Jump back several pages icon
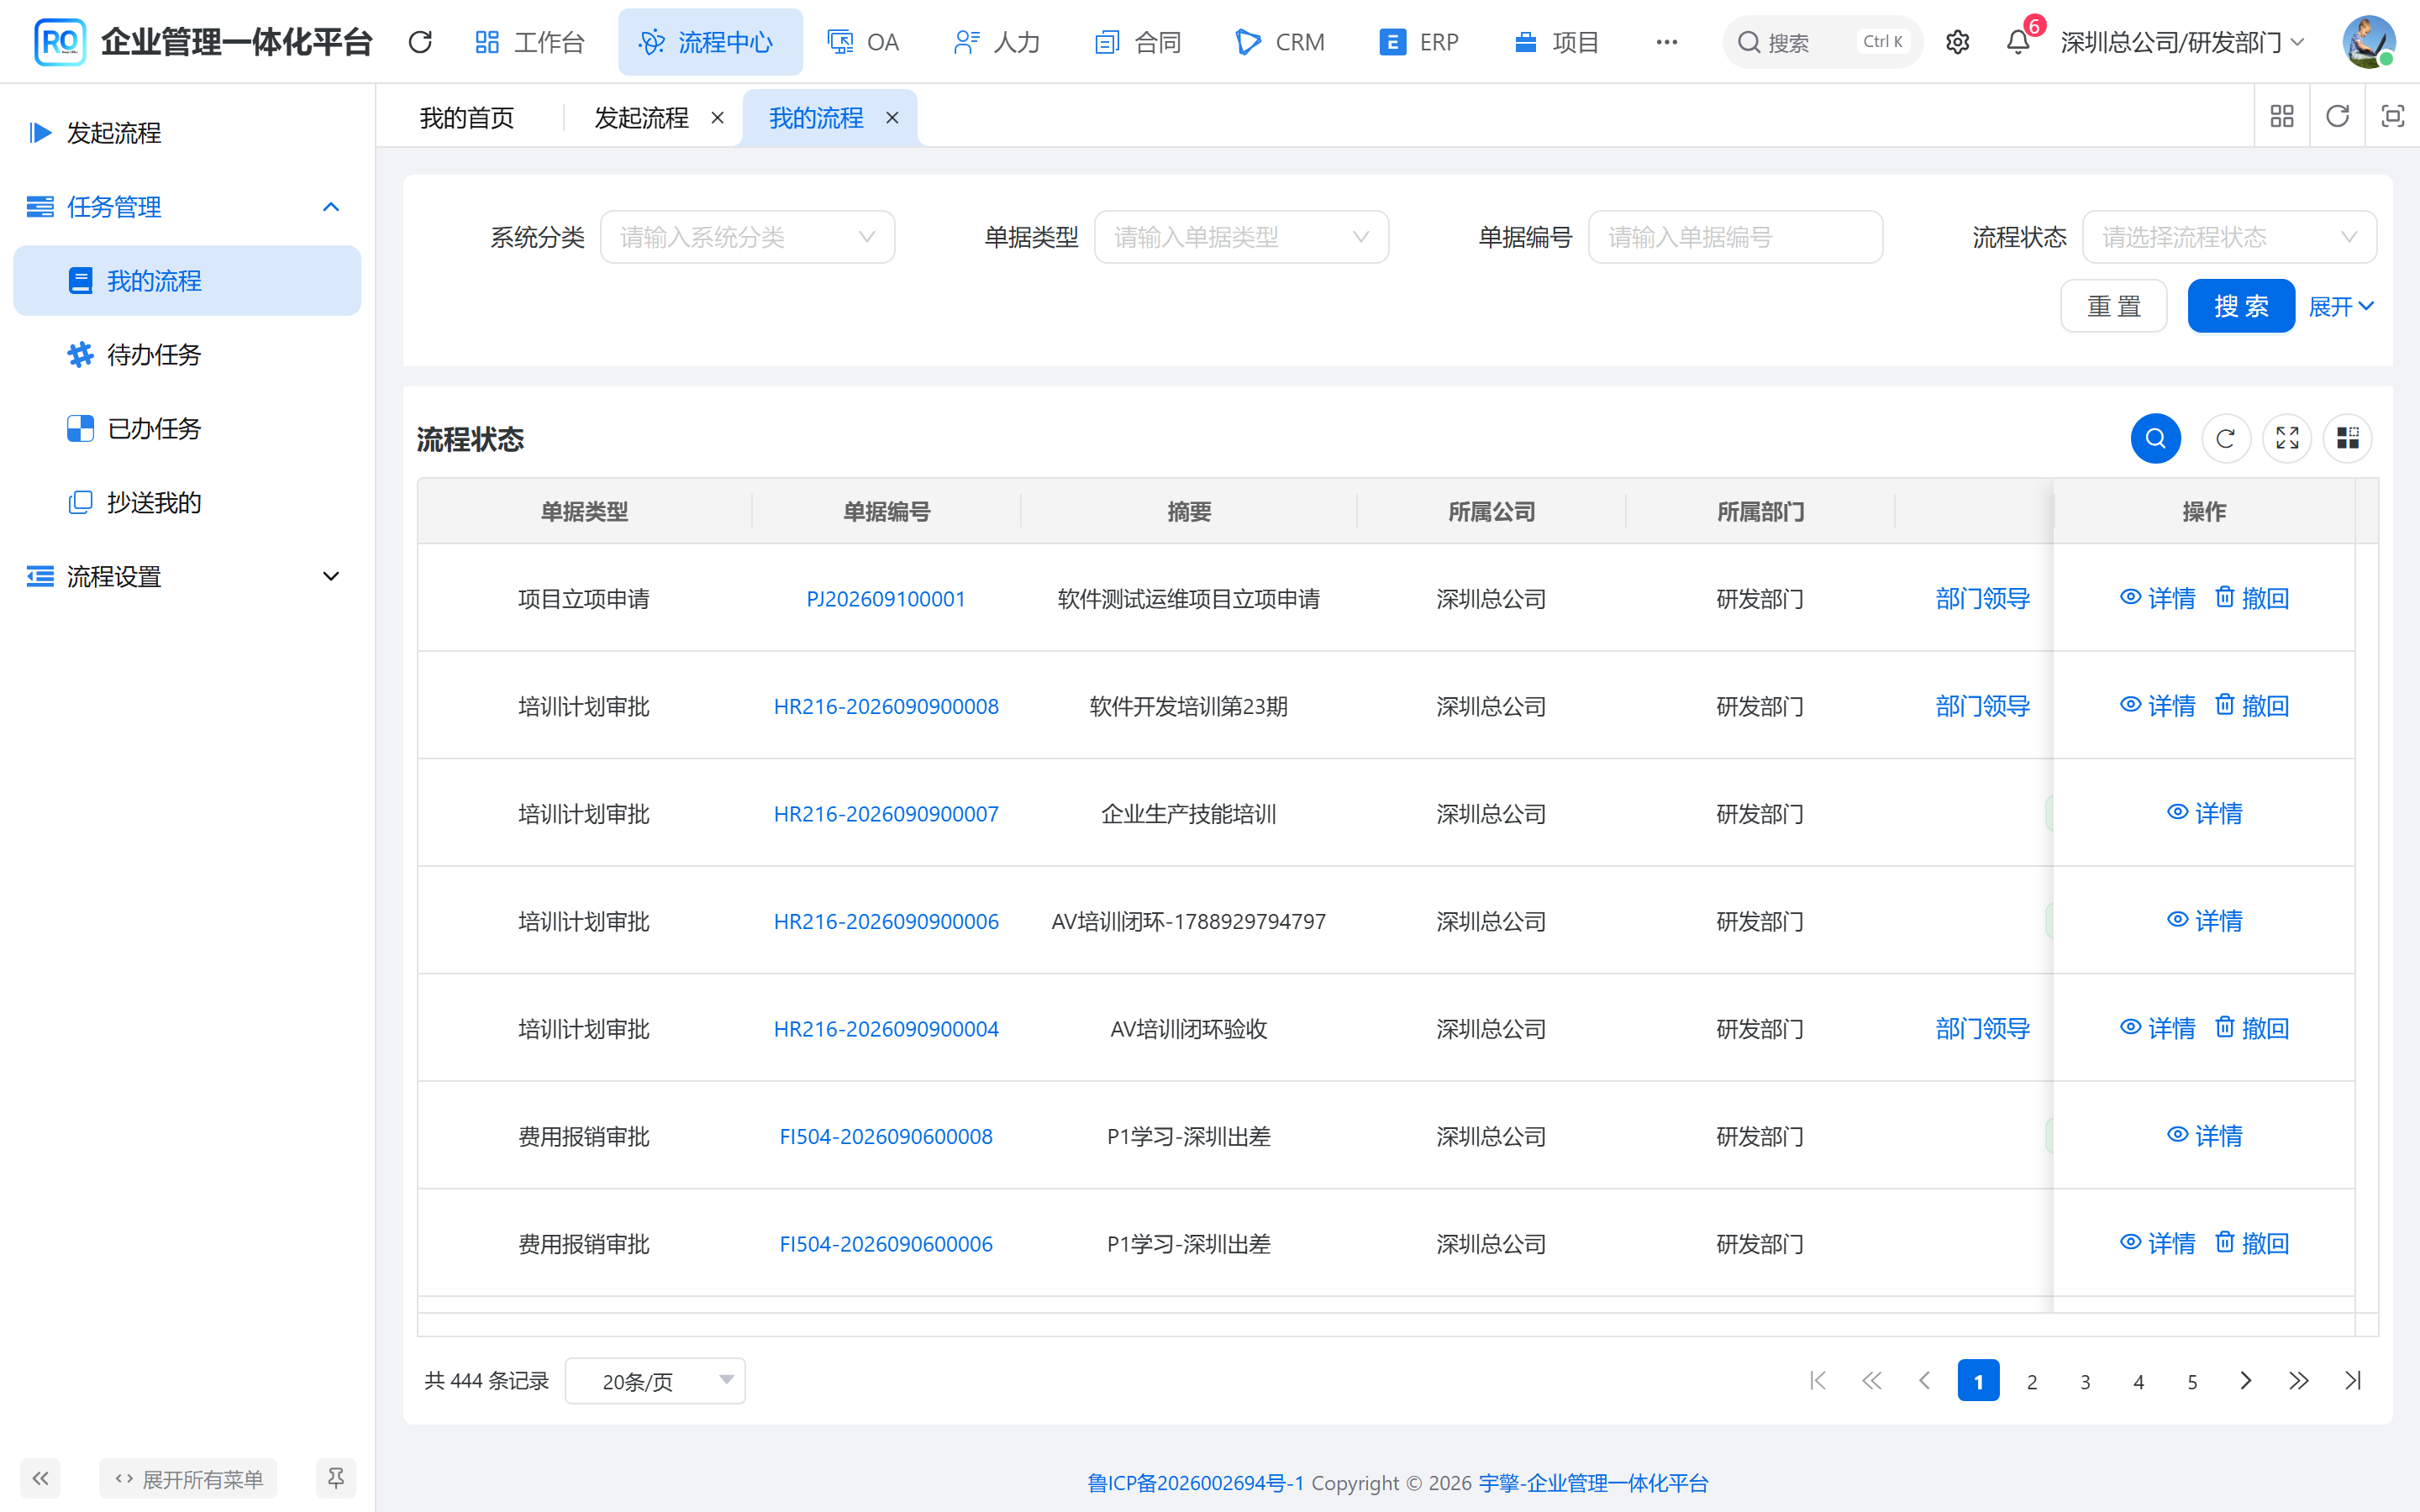Screen dimensions: 2420x1512 tap(1872, 1381)
